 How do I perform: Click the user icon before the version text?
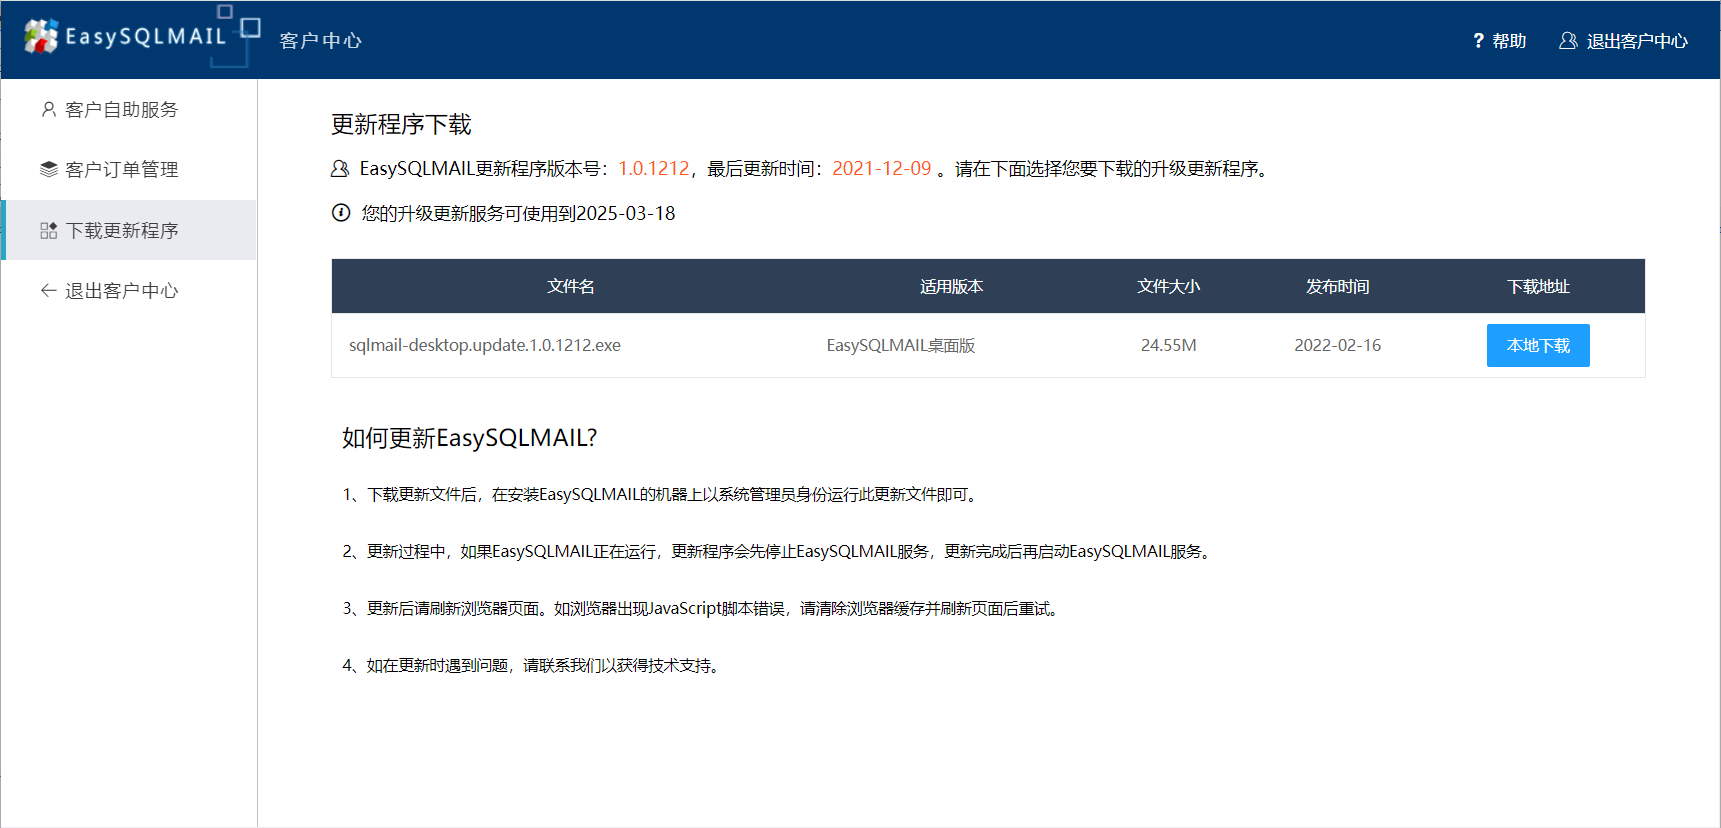click(340, 169)
